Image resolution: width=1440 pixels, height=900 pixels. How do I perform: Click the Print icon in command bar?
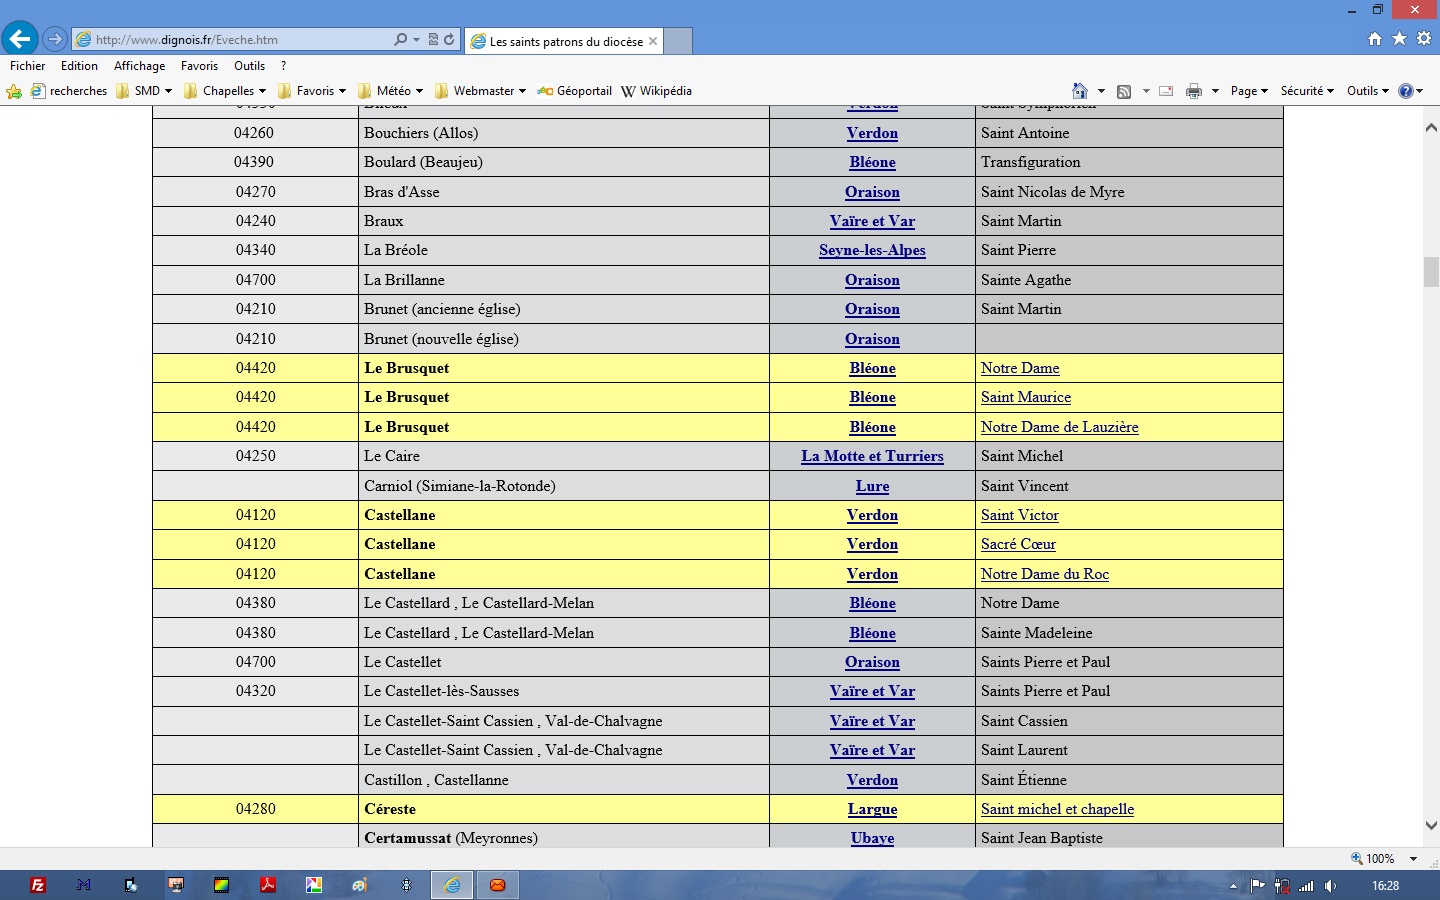[1194, 91]
